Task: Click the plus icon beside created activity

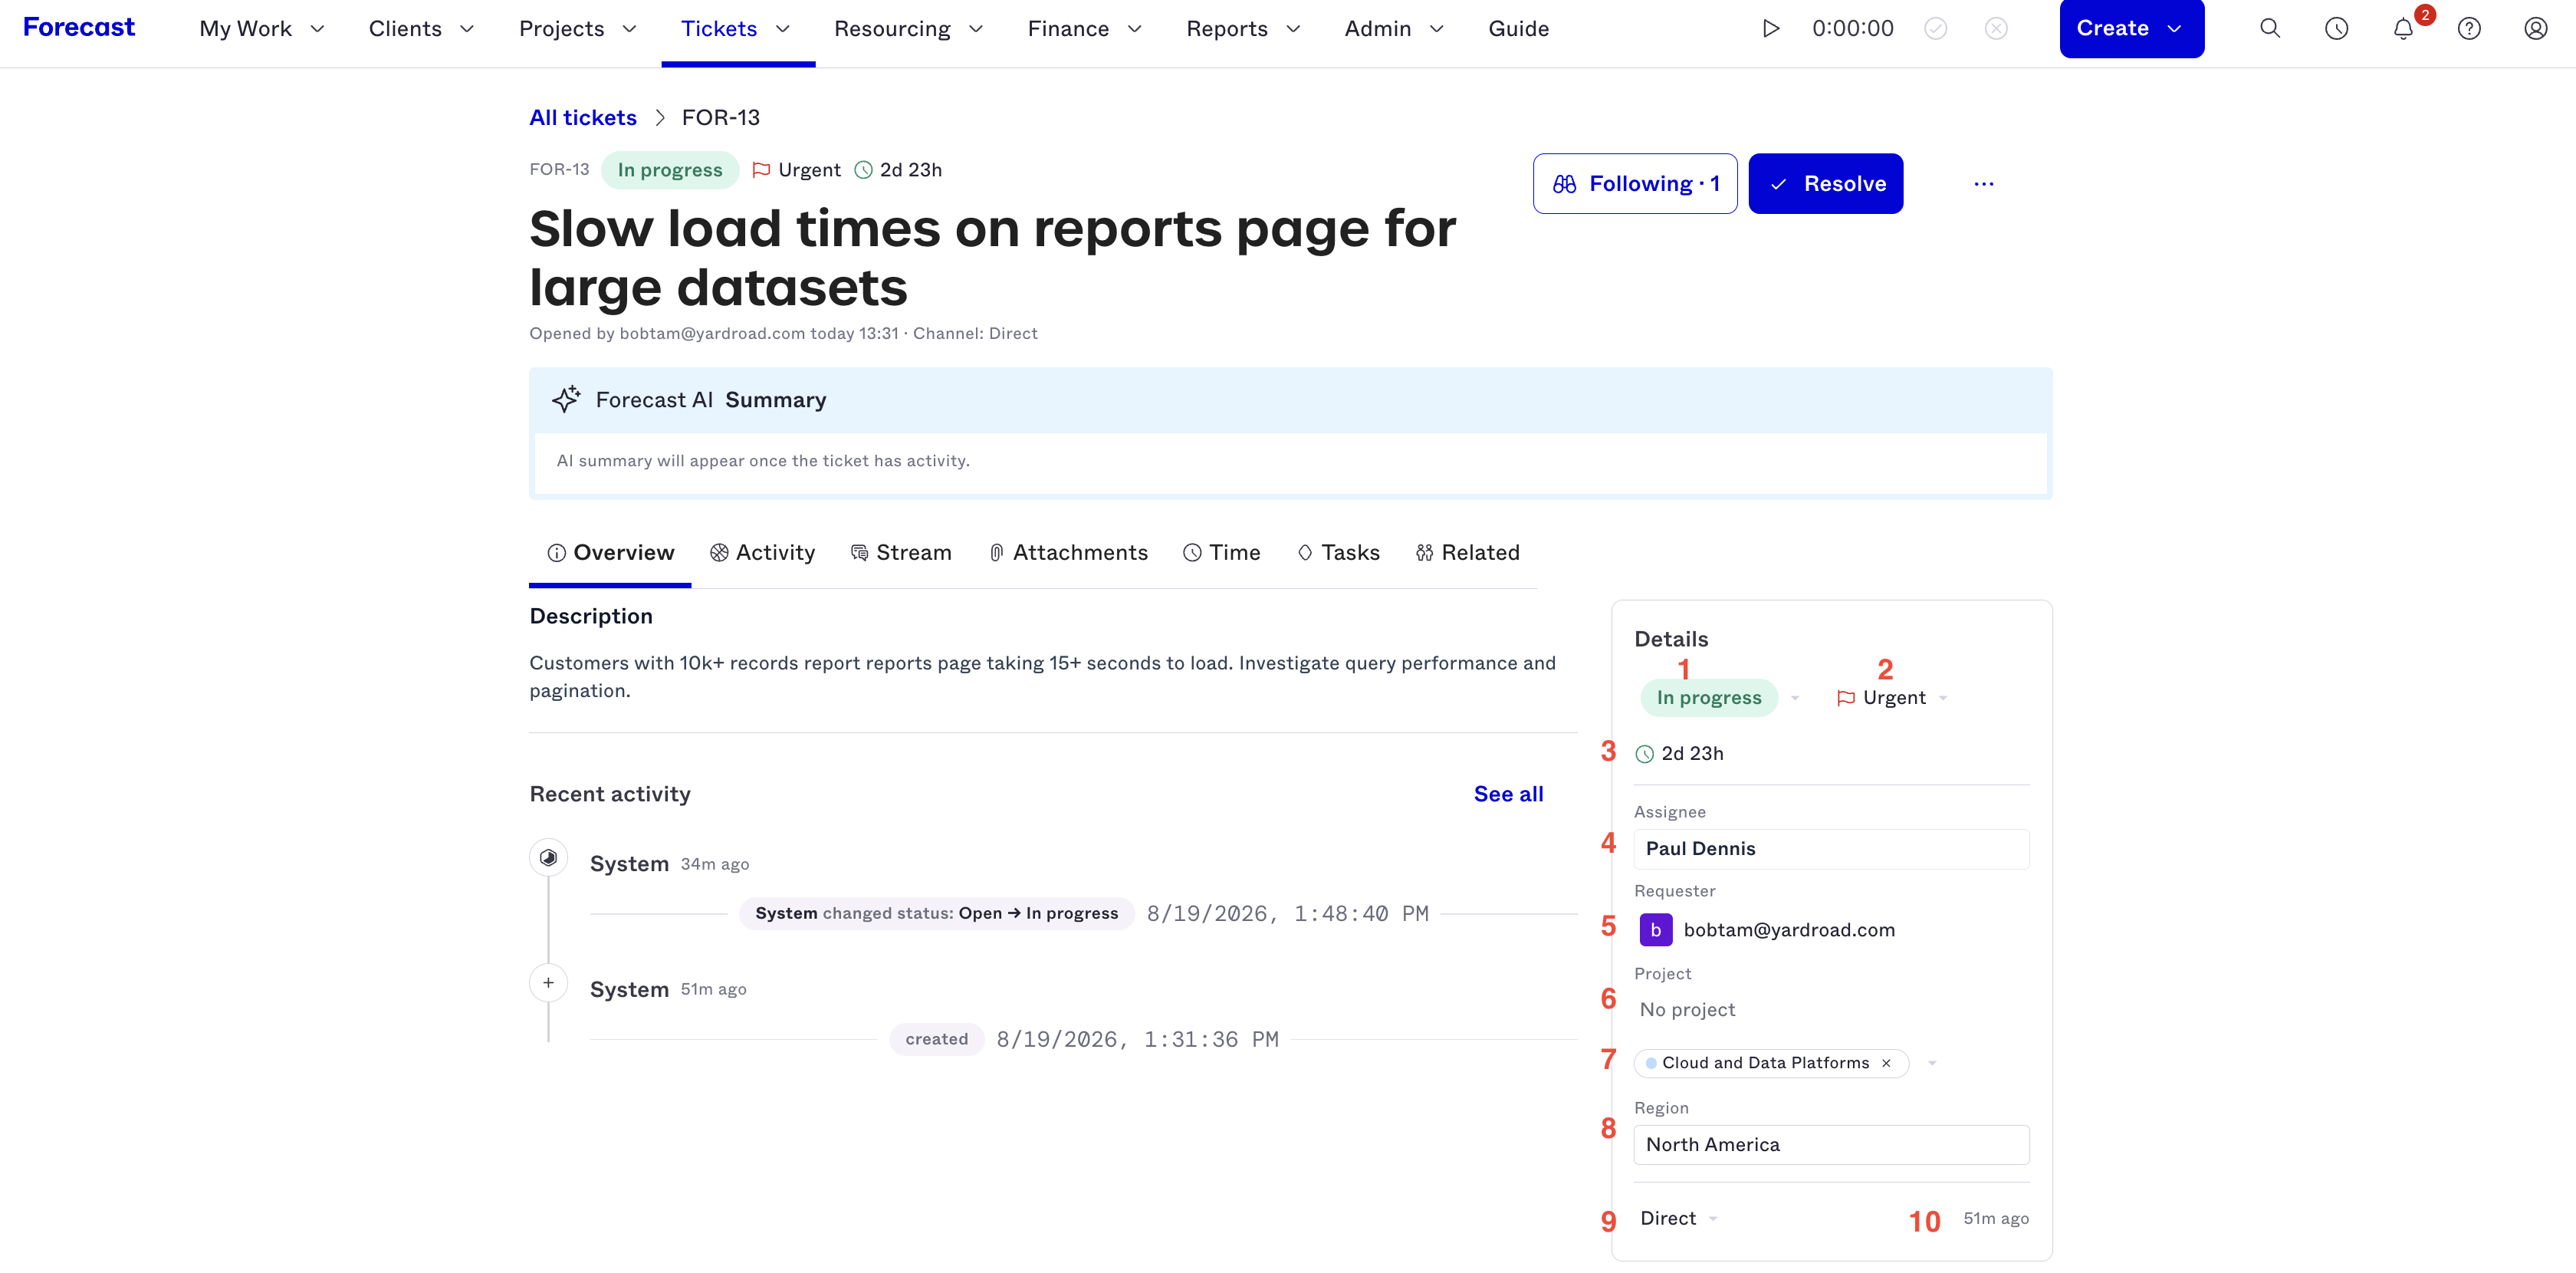Action: (x=548, y=983)
